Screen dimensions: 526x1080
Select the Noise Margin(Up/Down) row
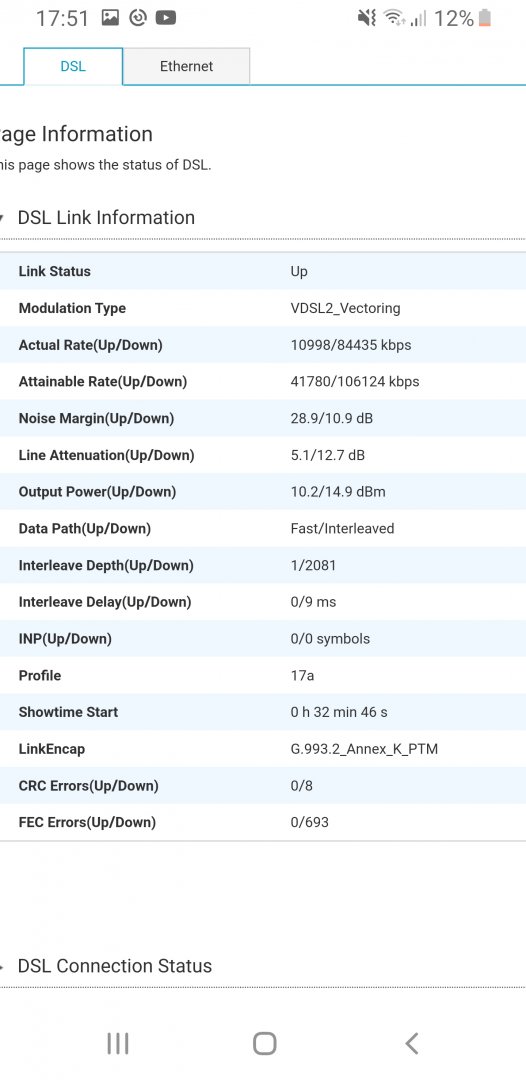click(263, 418)
